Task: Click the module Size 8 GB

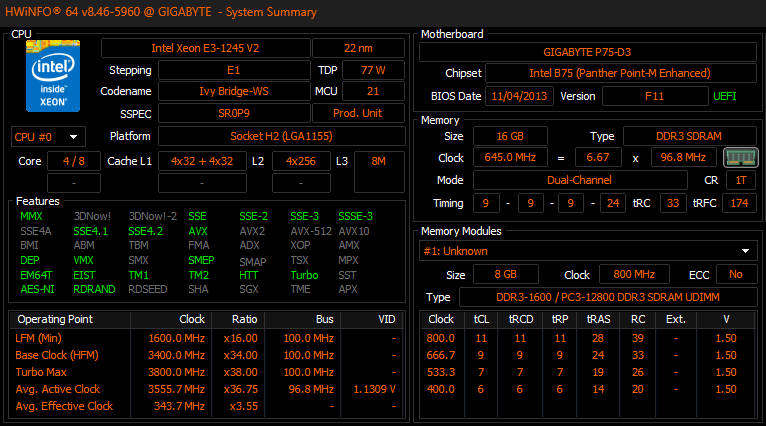Action: tap(506, 274)
